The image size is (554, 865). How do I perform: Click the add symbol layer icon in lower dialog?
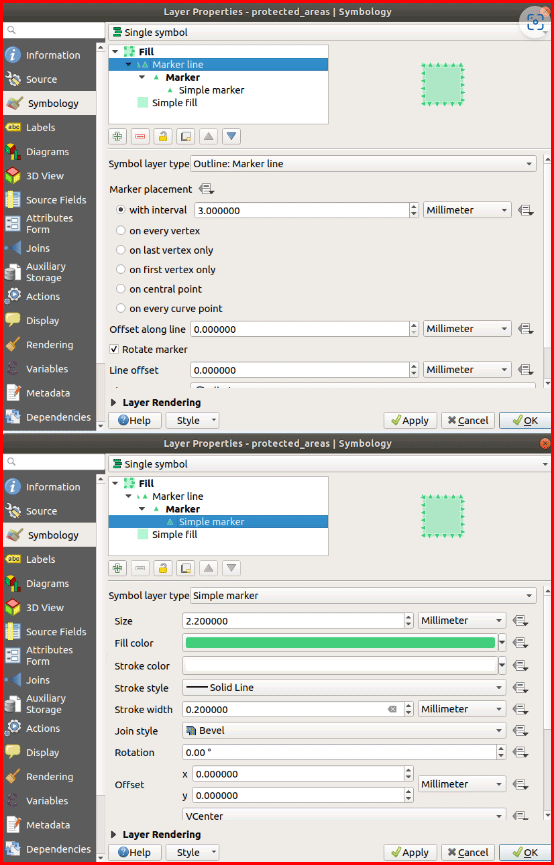click(x=117, y=568)
